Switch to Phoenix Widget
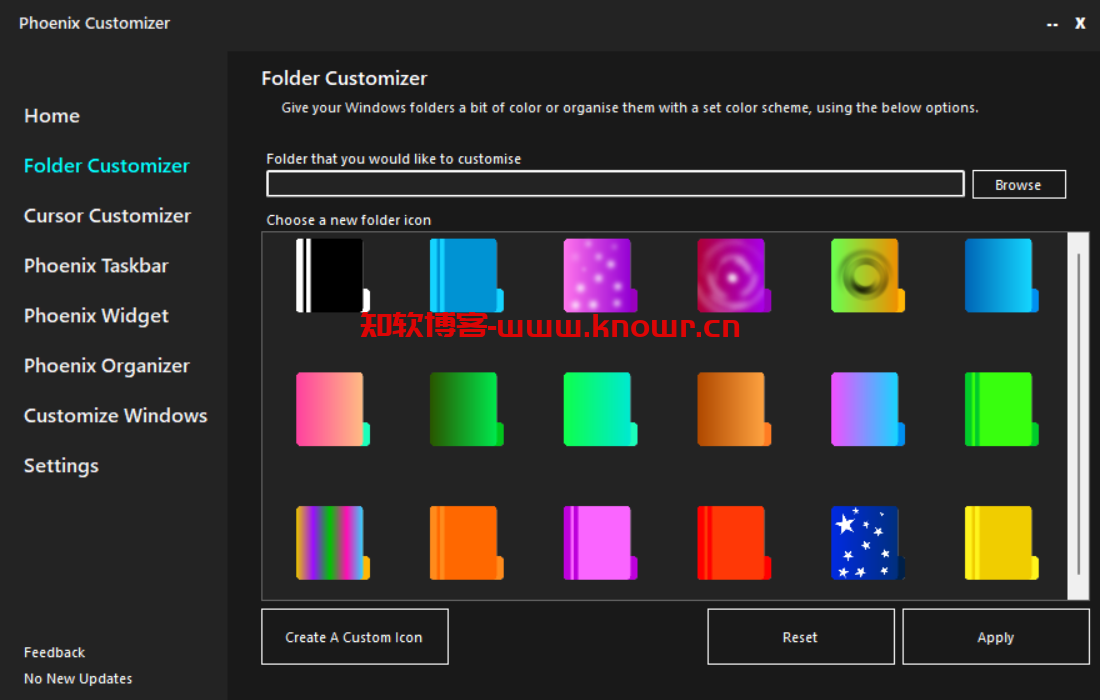Image resolution: width=1100 pixels, height=700 pixels. [x=96, y=316]
